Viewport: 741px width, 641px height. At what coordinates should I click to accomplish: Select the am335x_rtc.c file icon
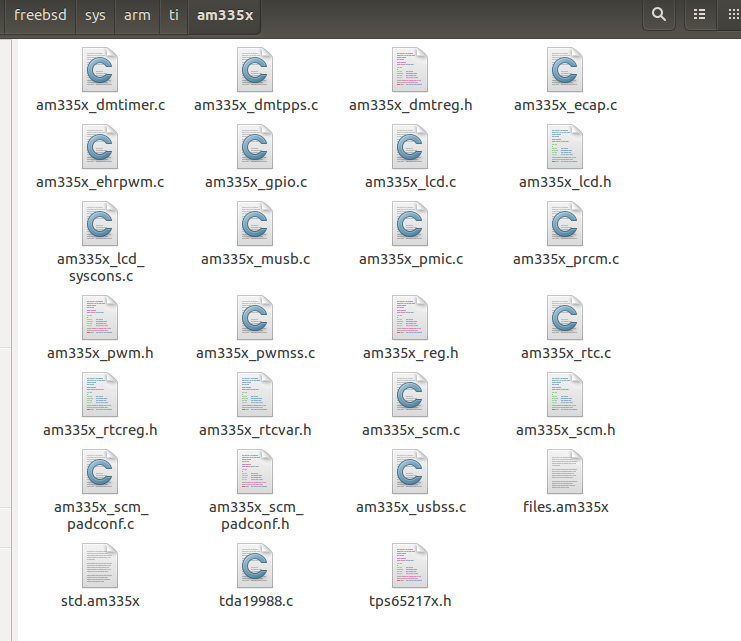(565, 318)
